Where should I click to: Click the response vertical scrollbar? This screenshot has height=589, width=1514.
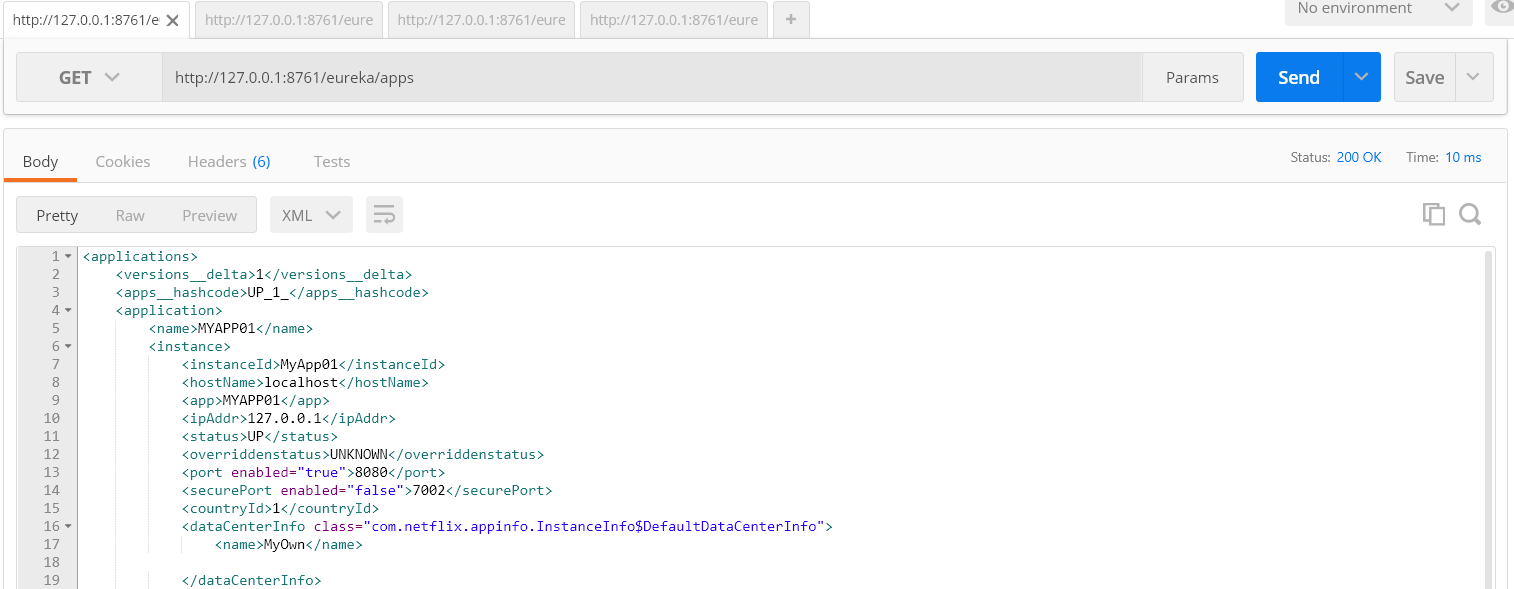pyautogui.click(x=1488, y=420)
